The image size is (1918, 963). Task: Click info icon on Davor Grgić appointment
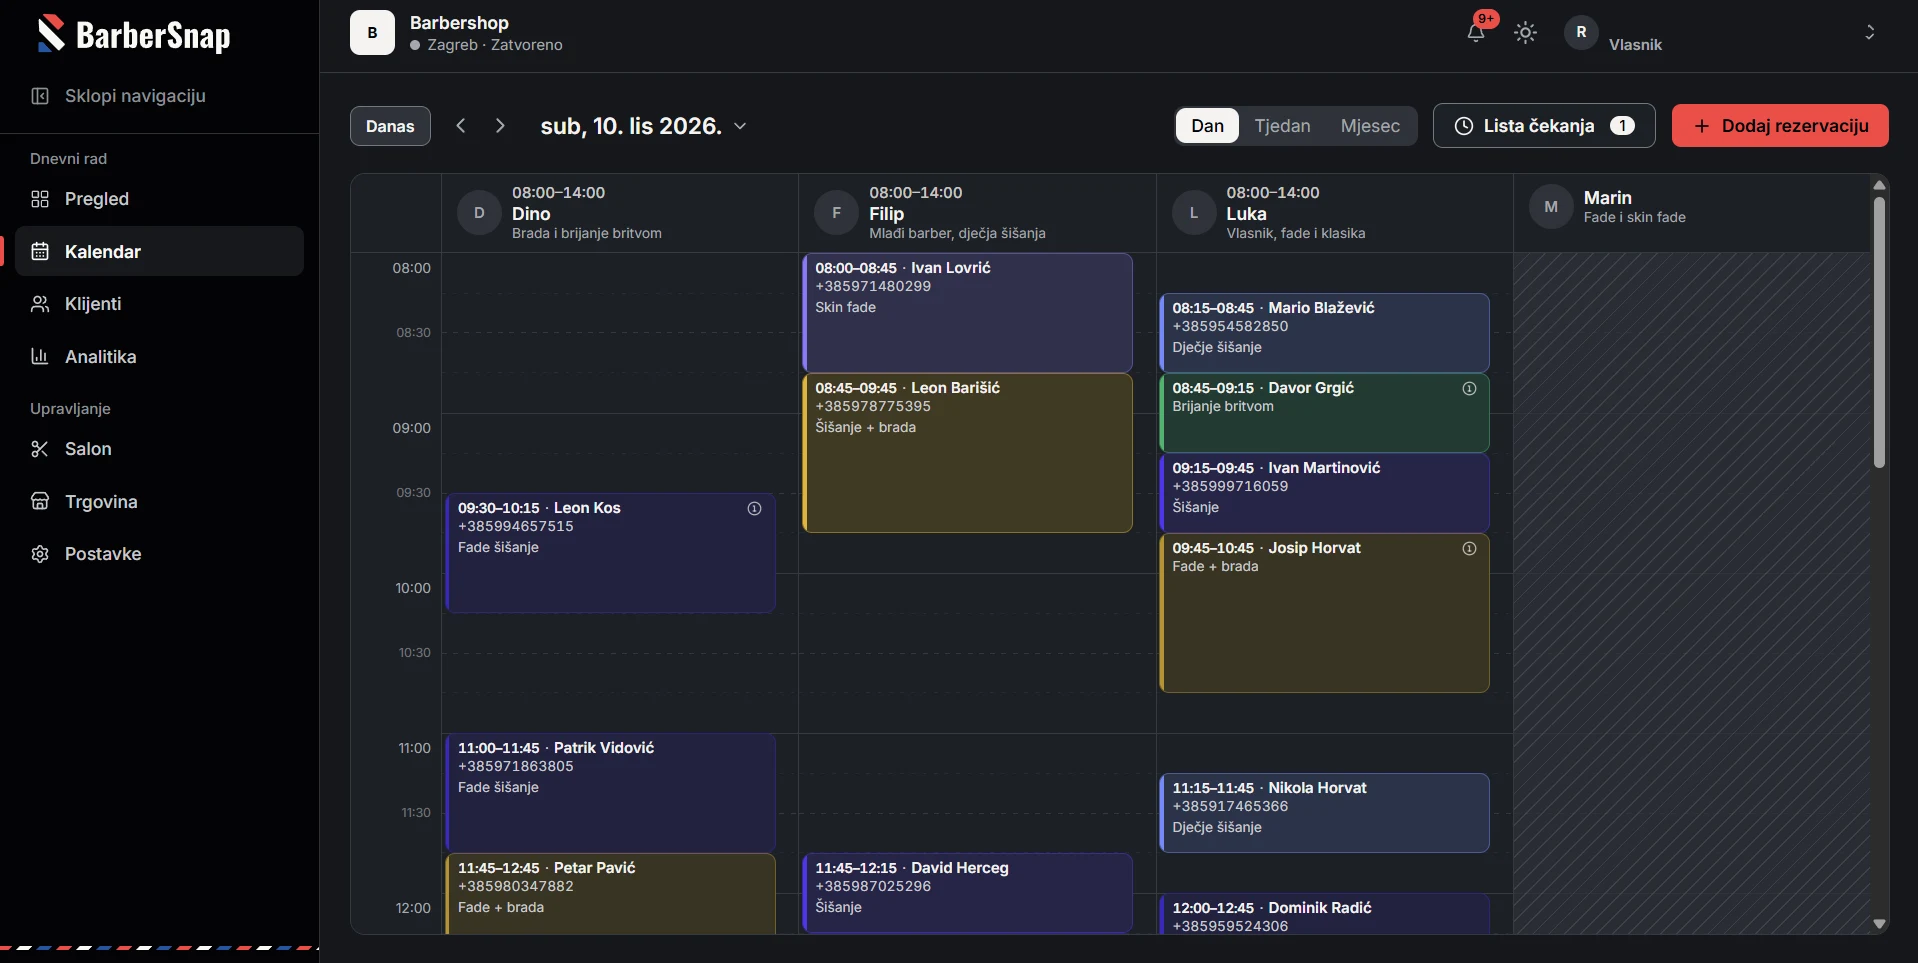[x=1469, y=388]
